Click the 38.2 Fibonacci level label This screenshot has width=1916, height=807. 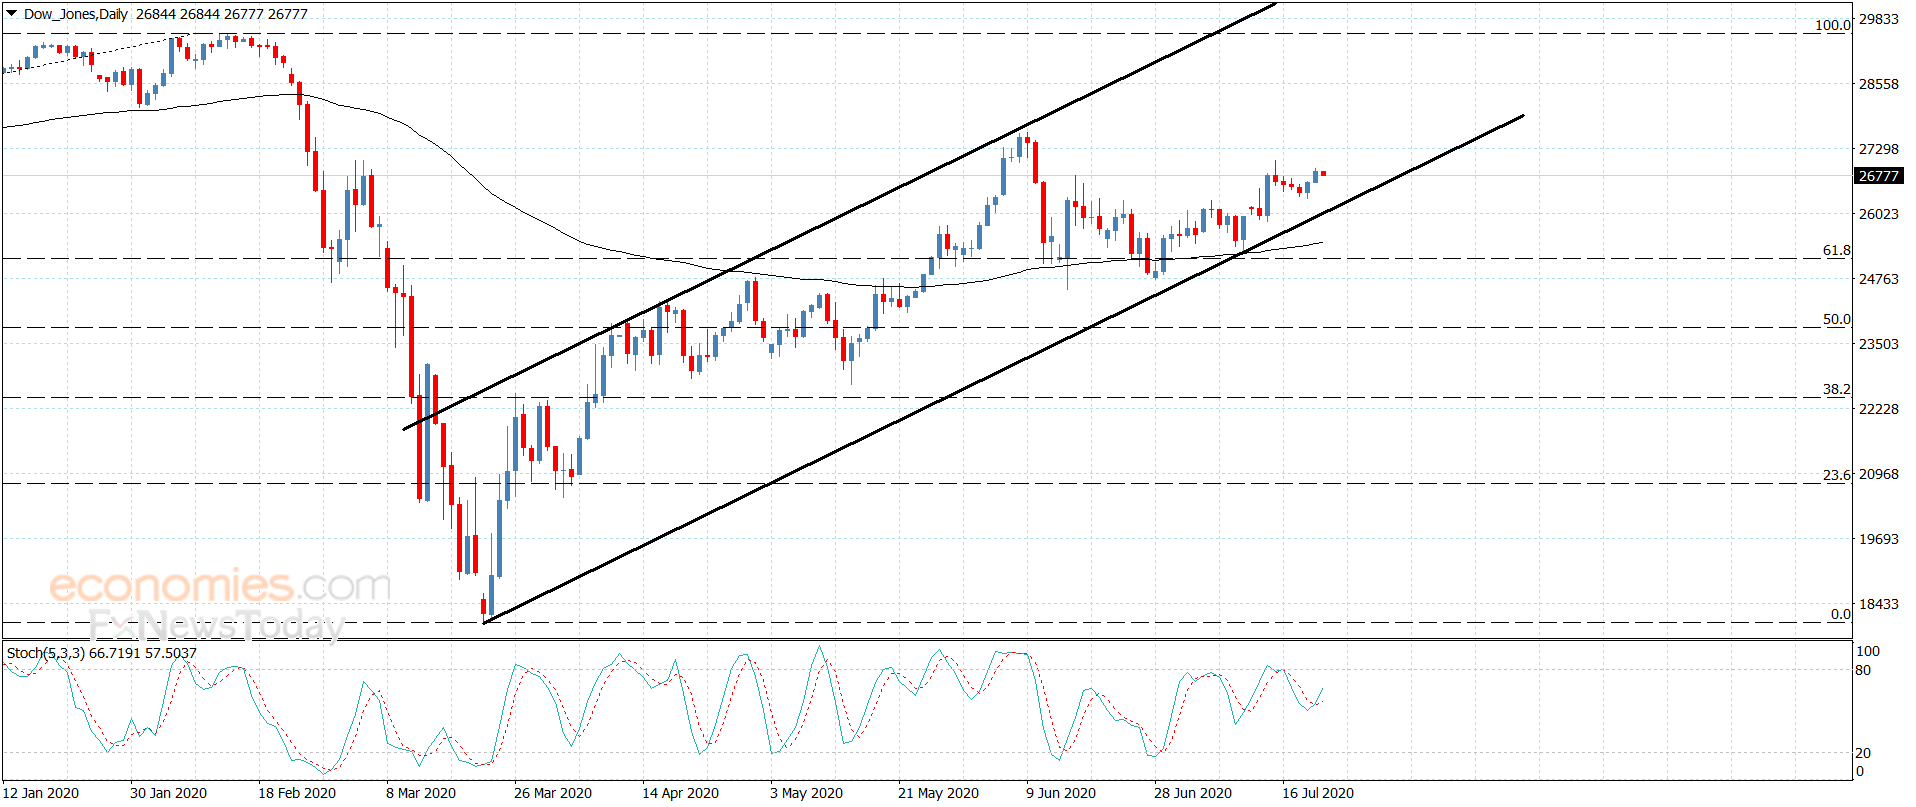(1837, 389)
